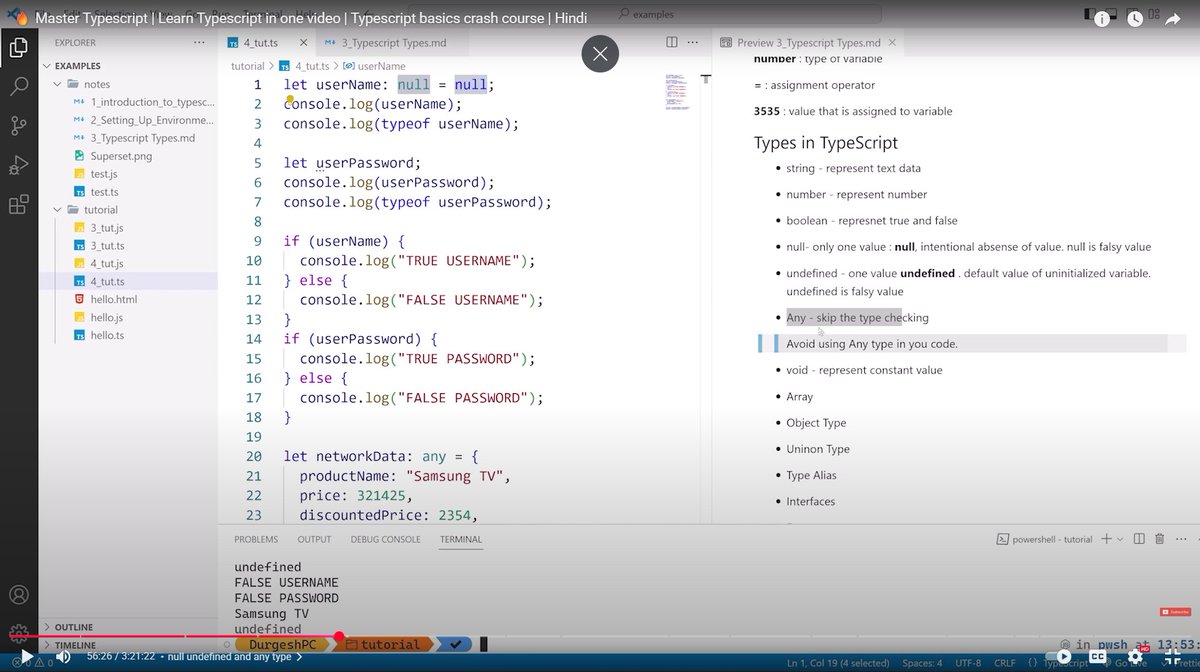
Task: Click the split editor icon beside editor tabs
Action: click(672, 43)
